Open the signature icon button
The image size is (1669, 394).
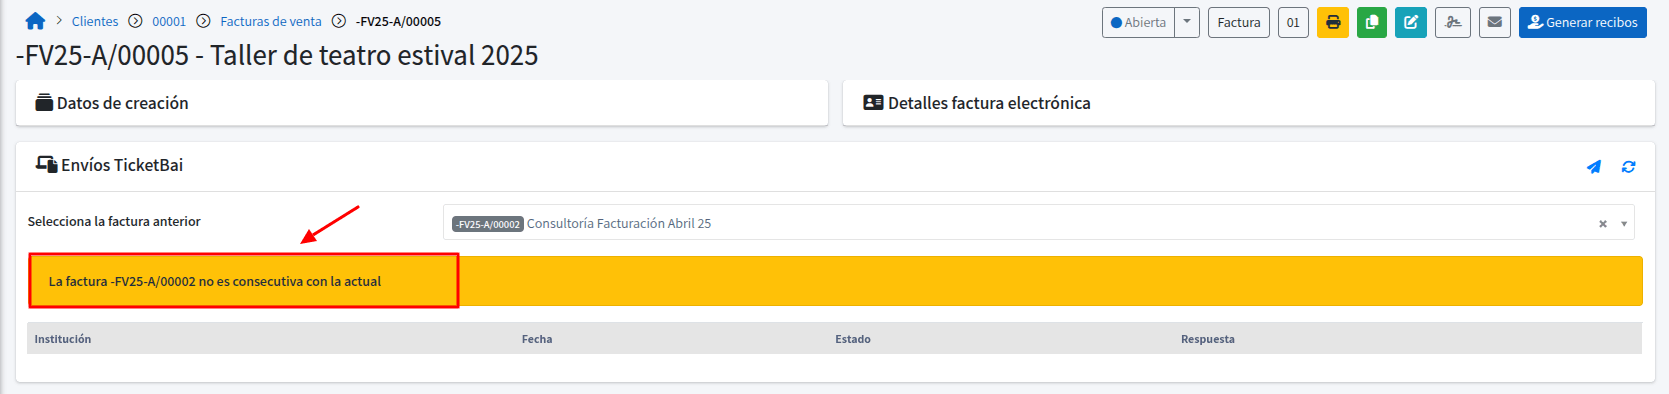click(1453, 22)
